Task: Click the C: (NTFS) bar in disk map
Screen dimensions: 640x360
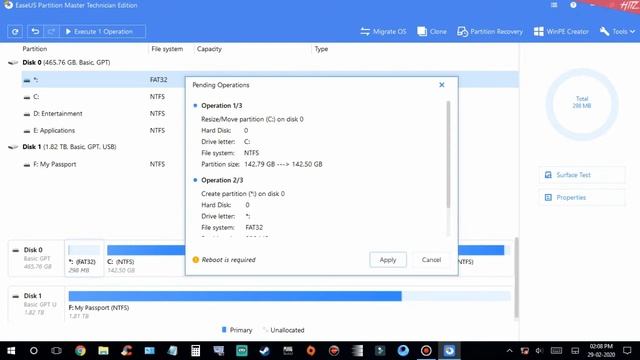Action: point(146,250)
